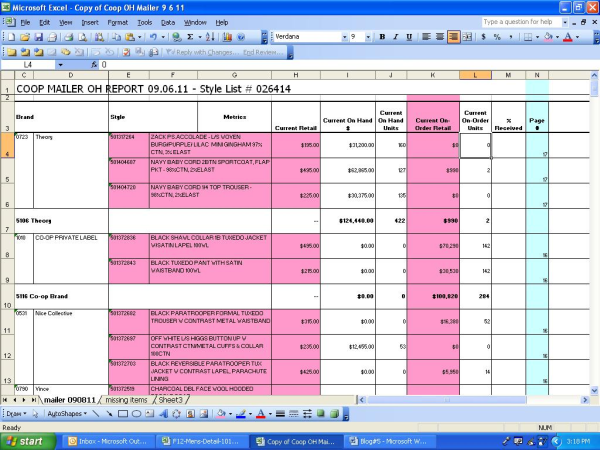Toggle italic formatting in the toolbar
The width and height of the screenshot is (600, 450).
tap(395, 37)
